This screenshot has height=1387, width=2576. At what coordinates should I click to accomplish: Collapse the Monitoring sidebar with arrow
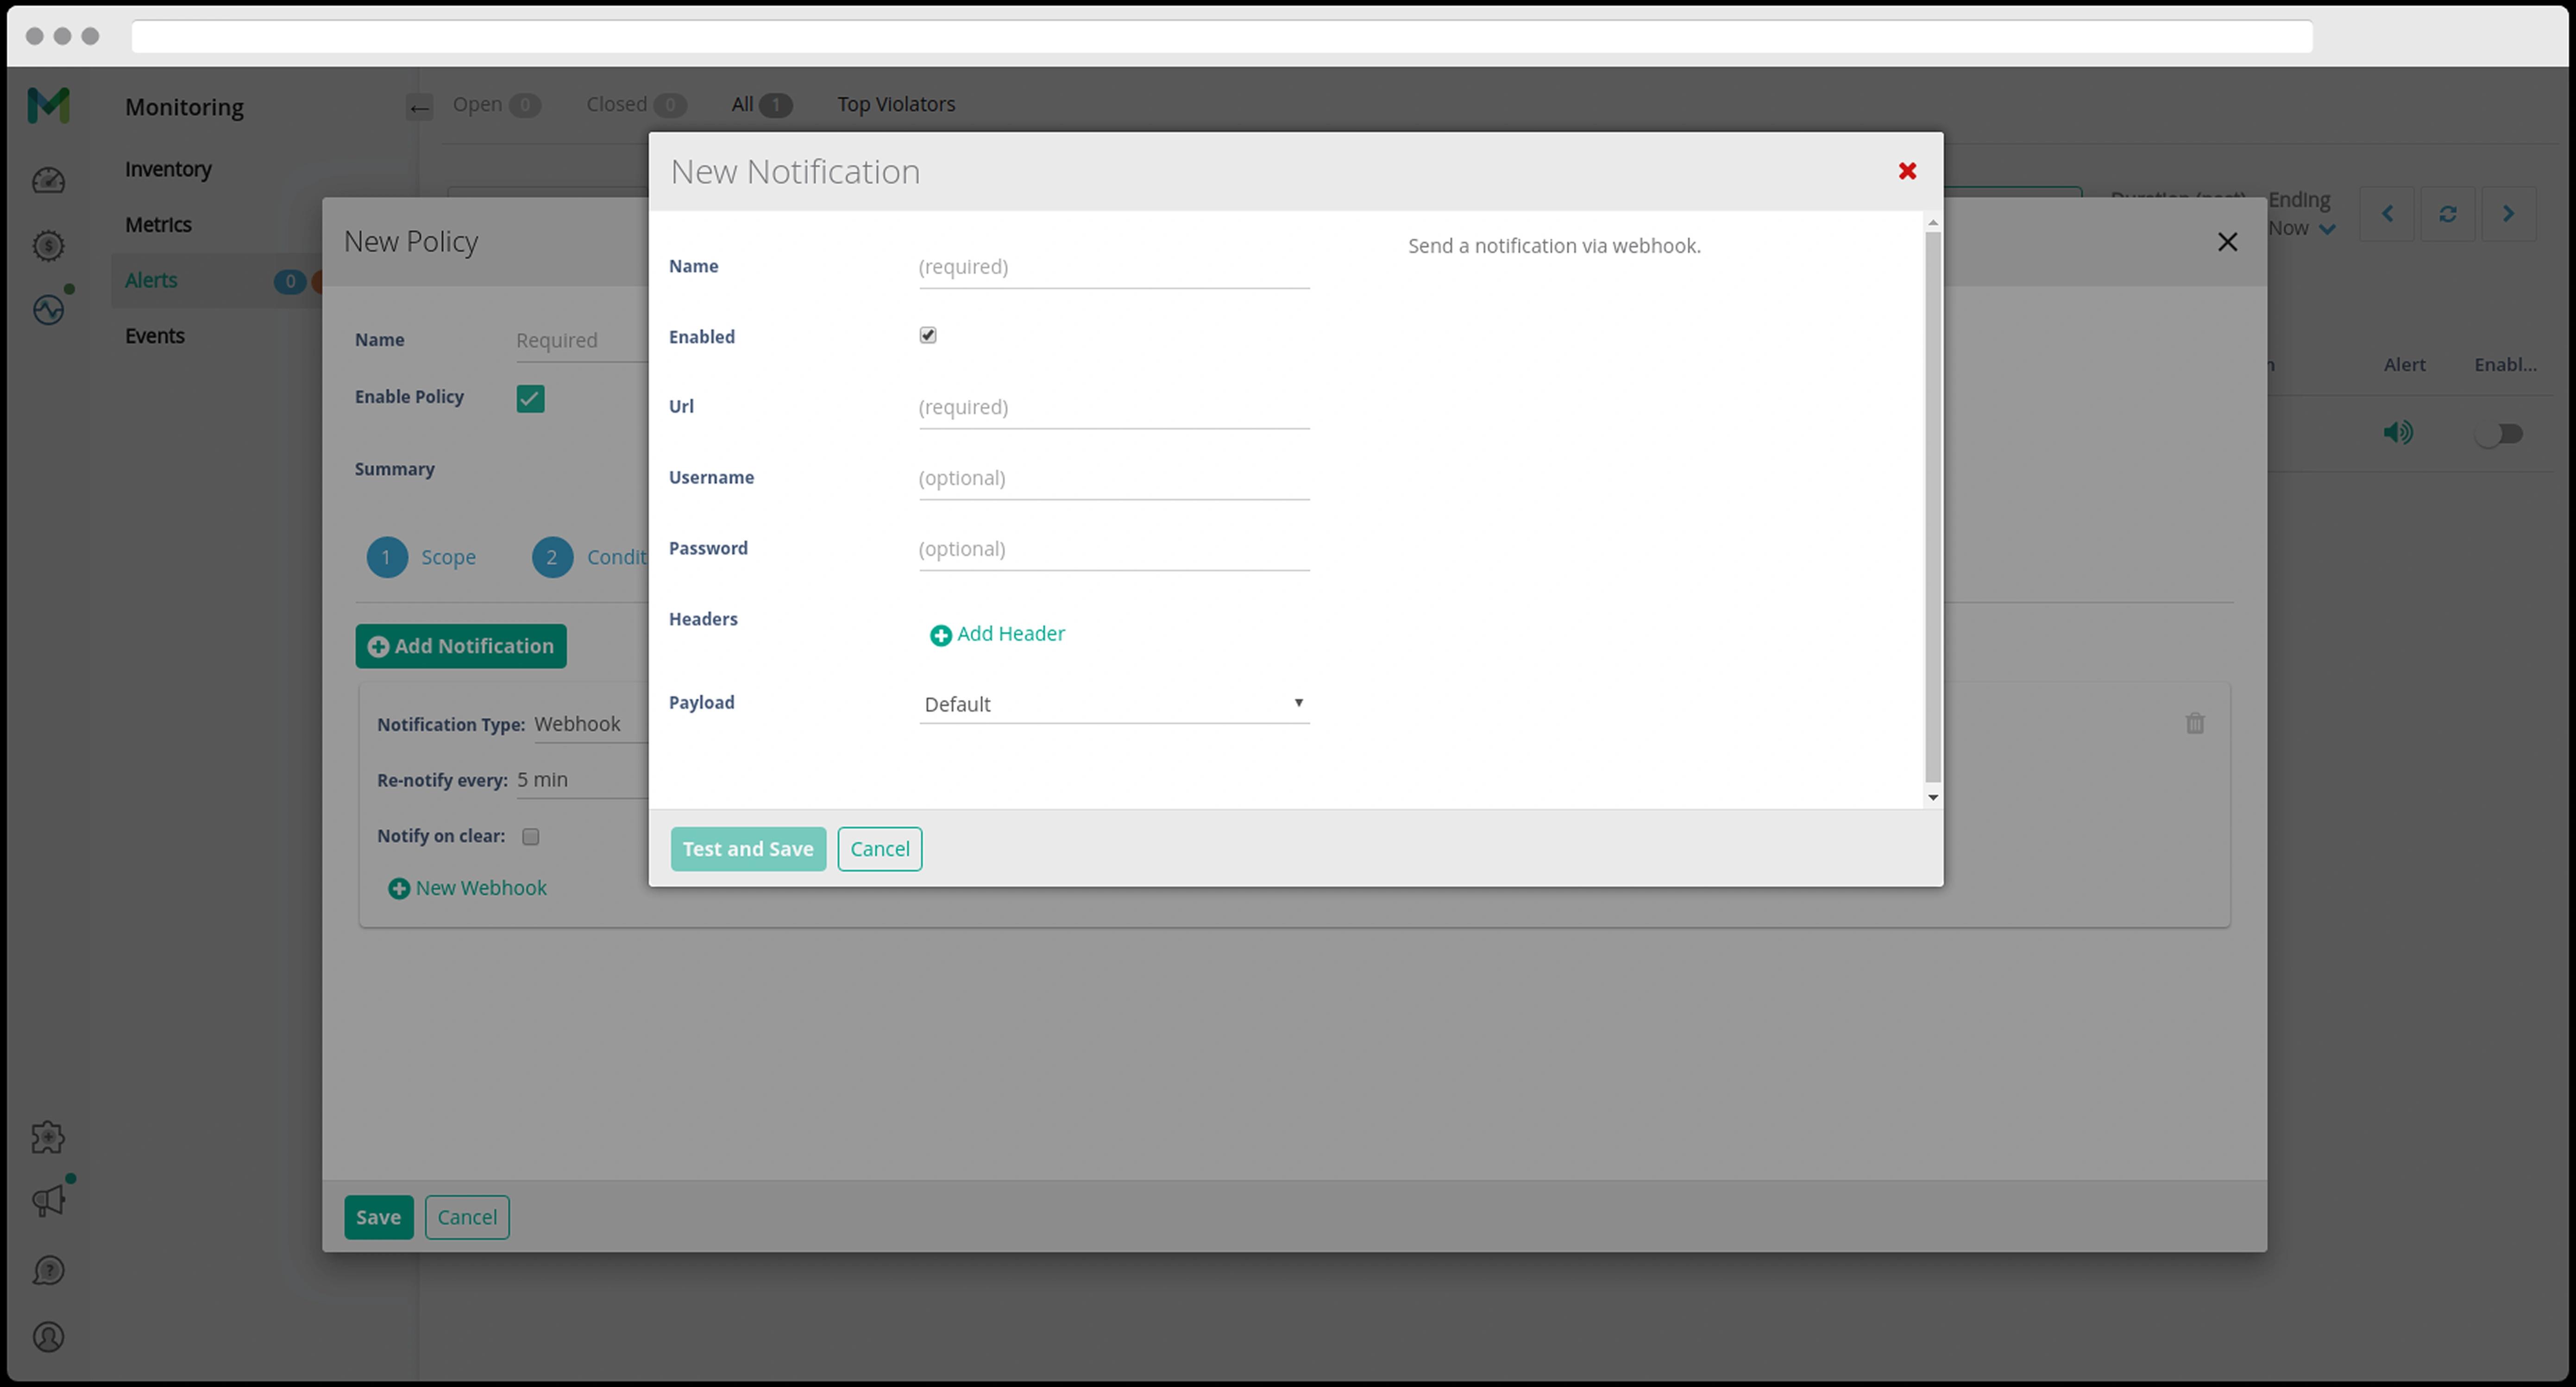point(419,108)
